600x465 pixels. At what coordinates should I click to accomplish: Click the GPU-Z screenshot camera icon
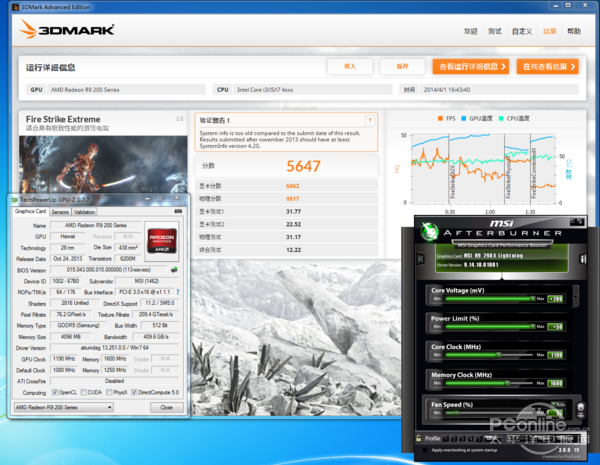(178, 211)
